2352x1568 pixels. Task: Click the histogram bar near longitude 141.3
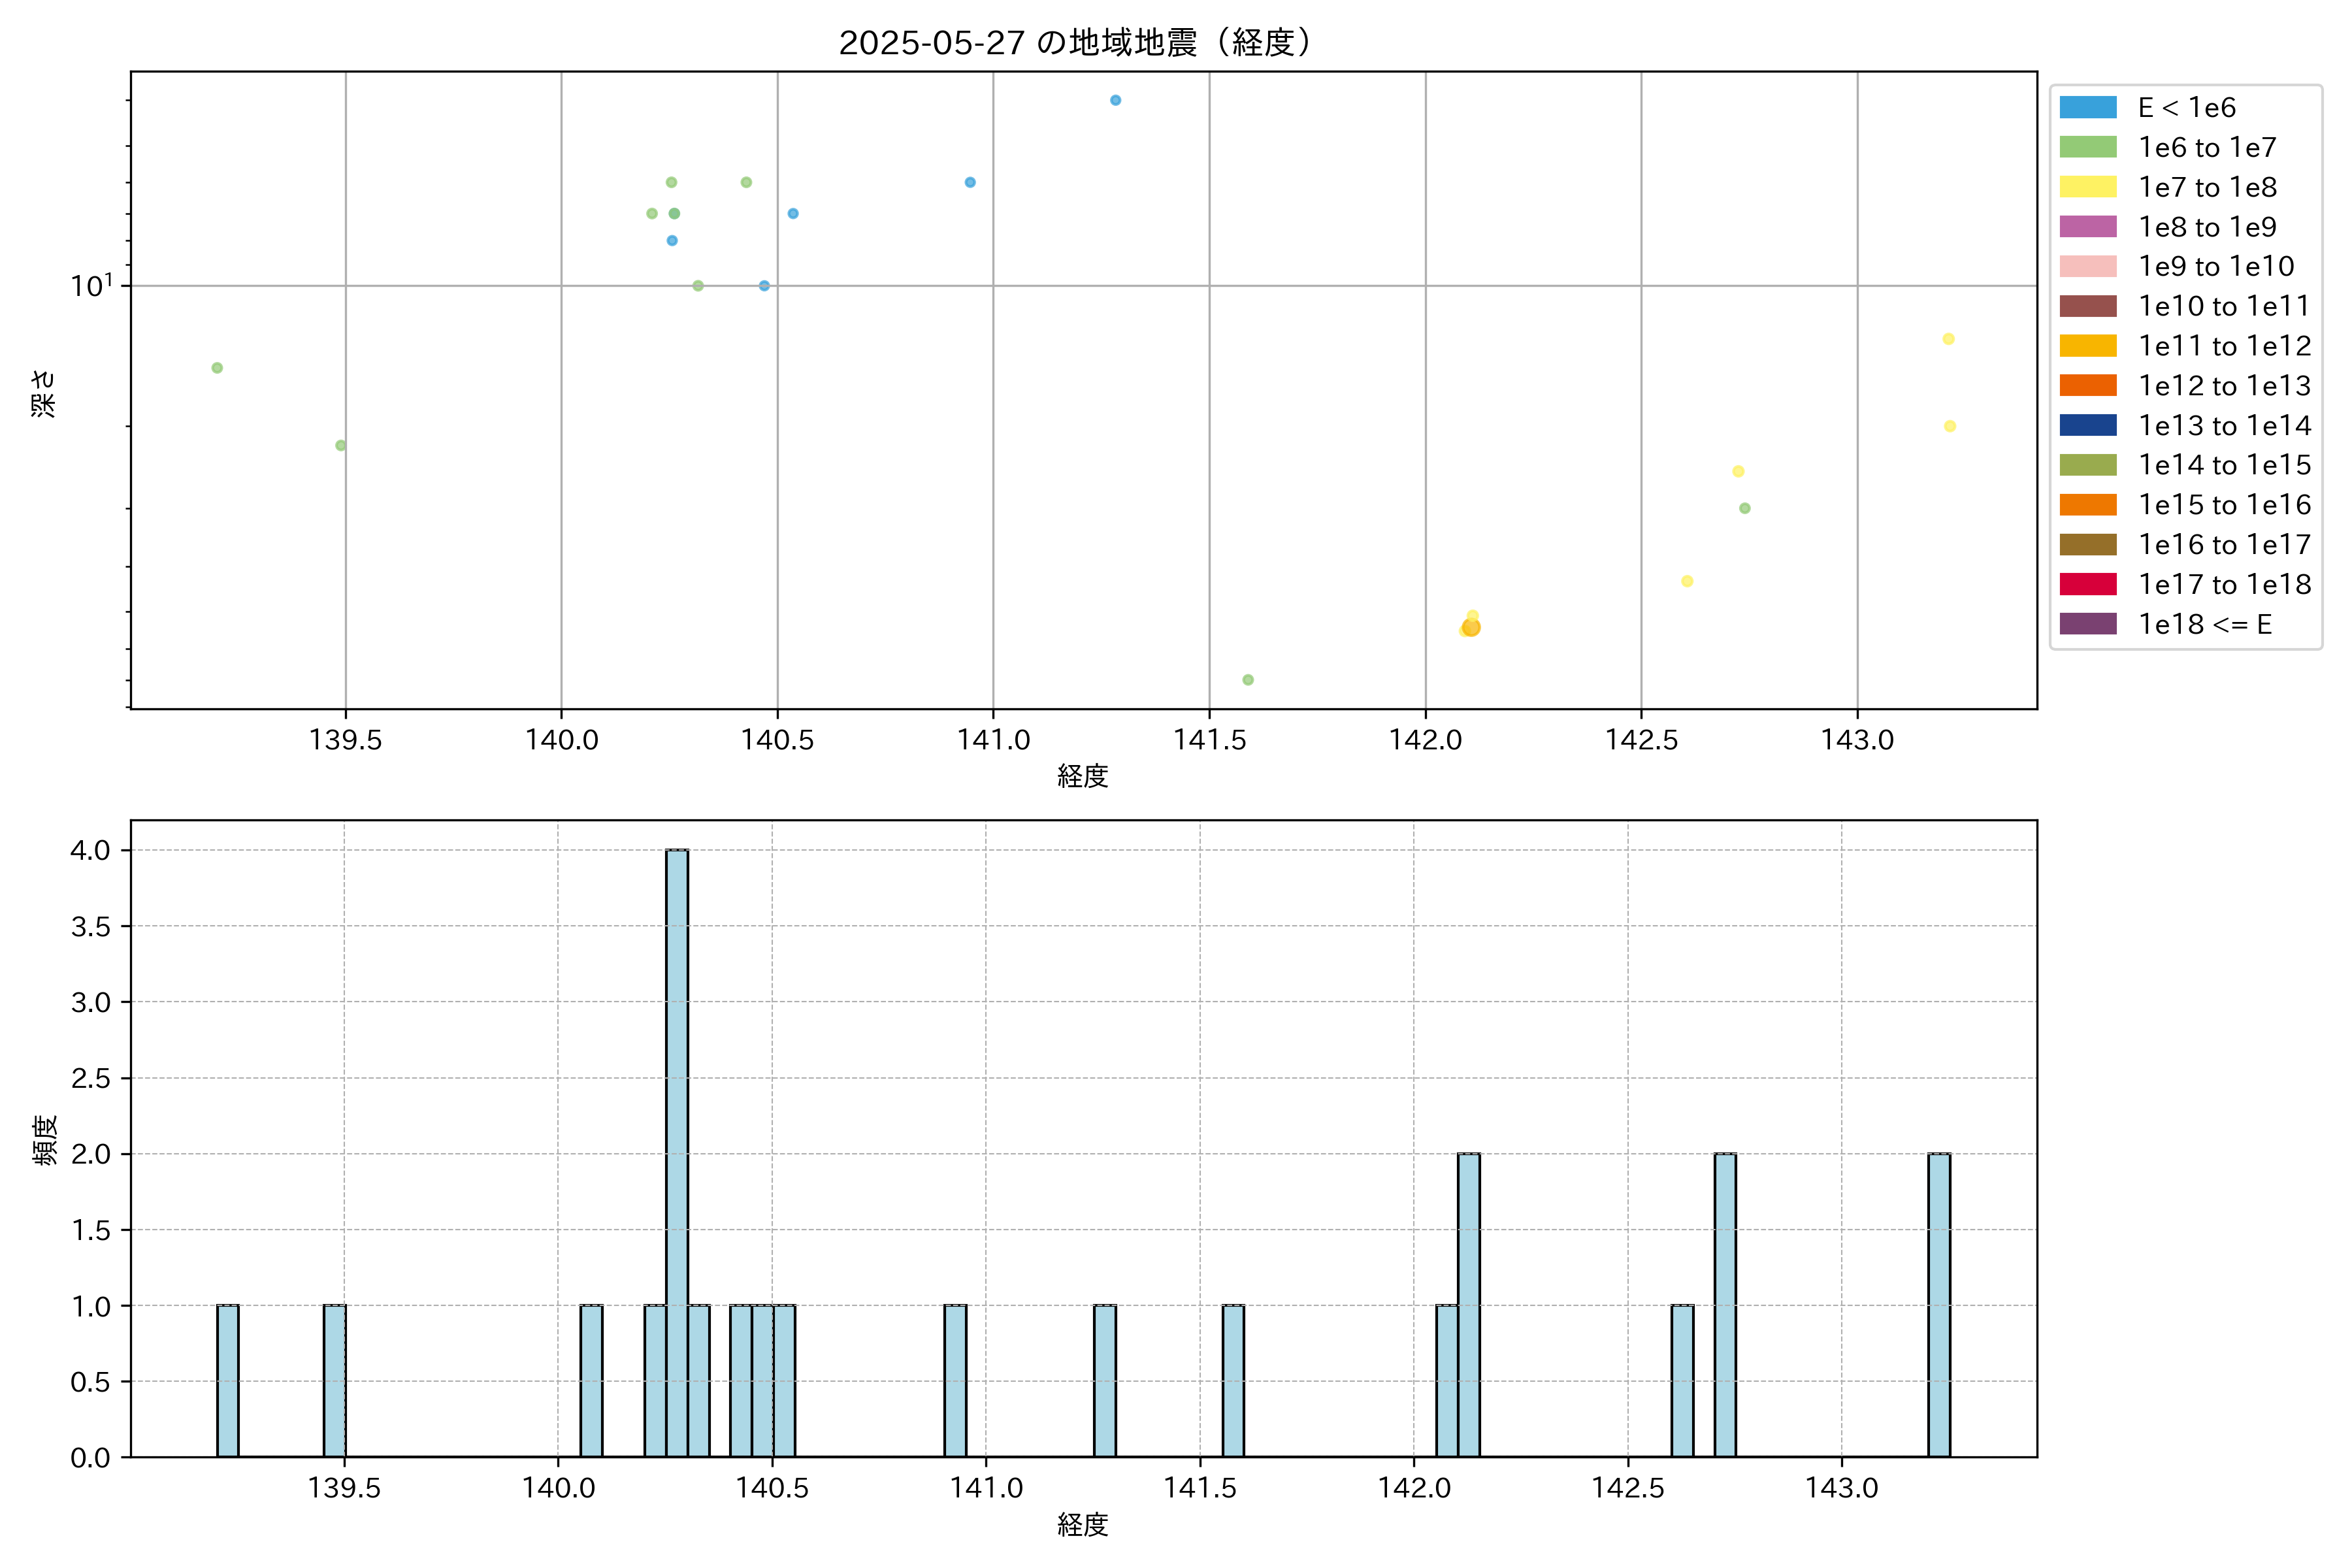click(1105, 1380)
